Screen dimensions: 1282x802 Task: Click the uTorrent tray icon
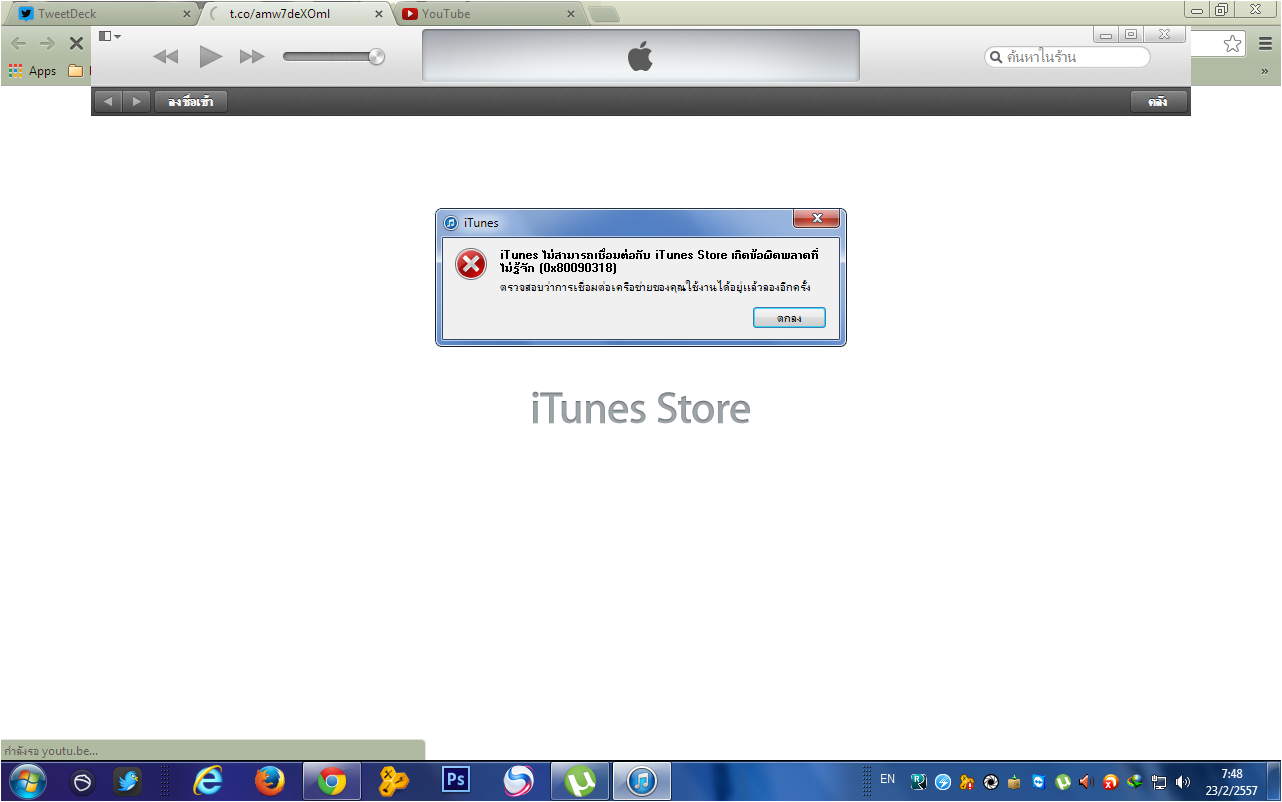[1063, 782]
